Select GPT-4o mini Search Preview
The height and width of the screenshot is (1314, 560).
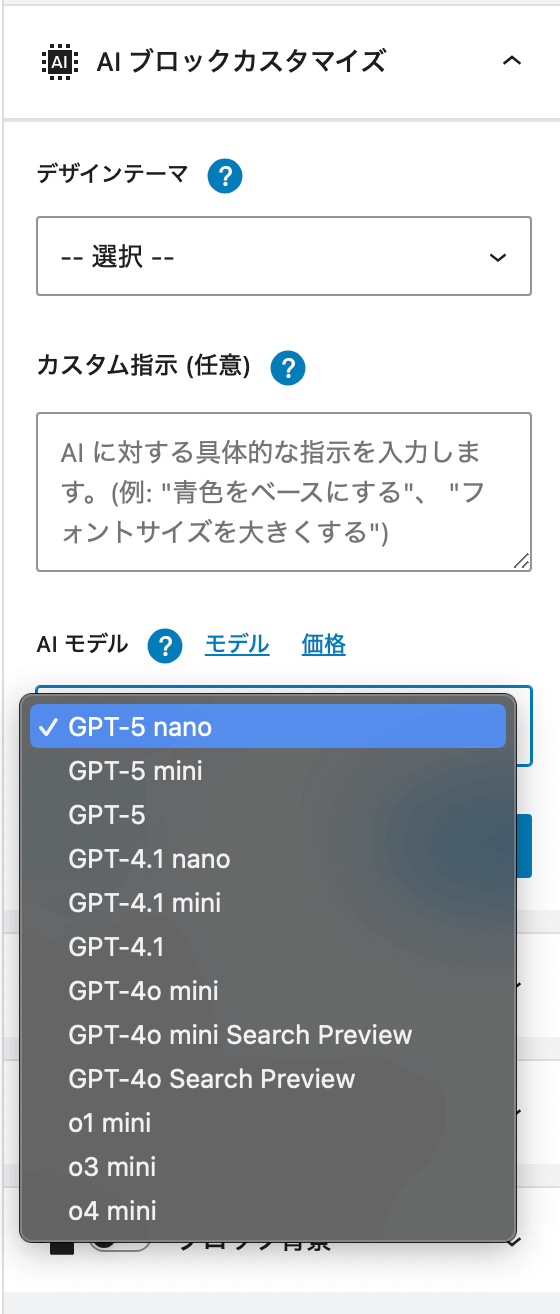pos(268,1035)
